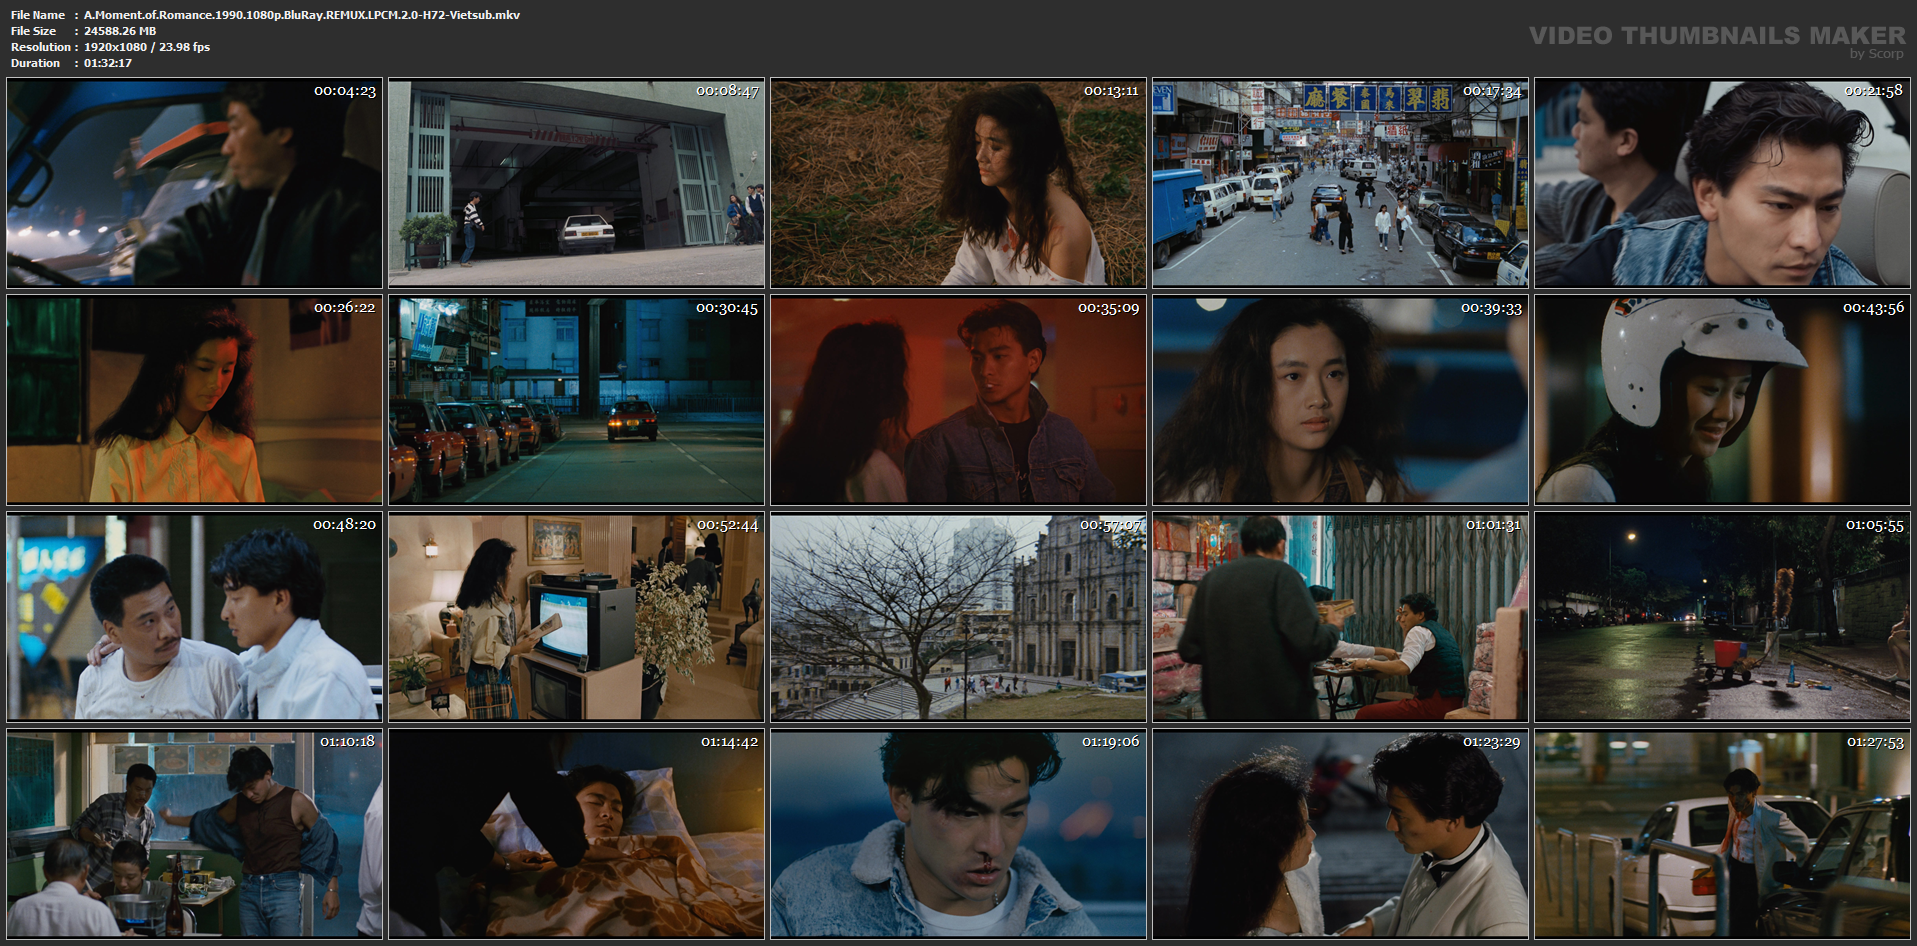Click the thumbnail at 00:26:22
Viewport: 1917px width, 946px height.
point(194,400)
